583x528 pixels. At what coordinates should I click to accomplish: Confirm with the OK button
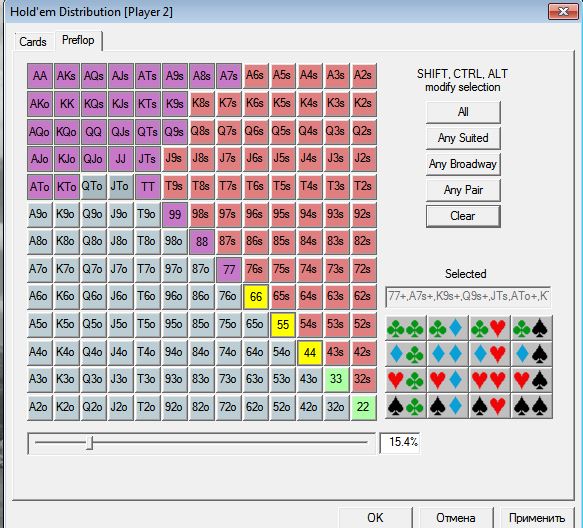[x=375, y=518]
